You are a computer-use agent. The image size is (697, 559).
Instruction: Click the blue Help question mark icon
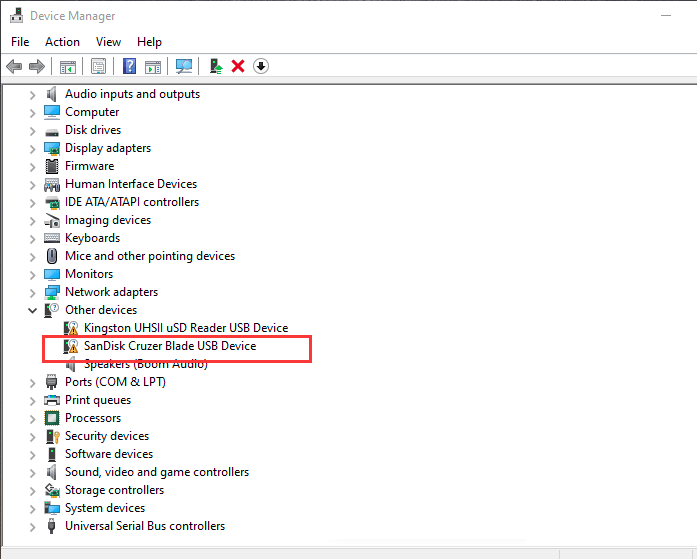coord(129,67)
